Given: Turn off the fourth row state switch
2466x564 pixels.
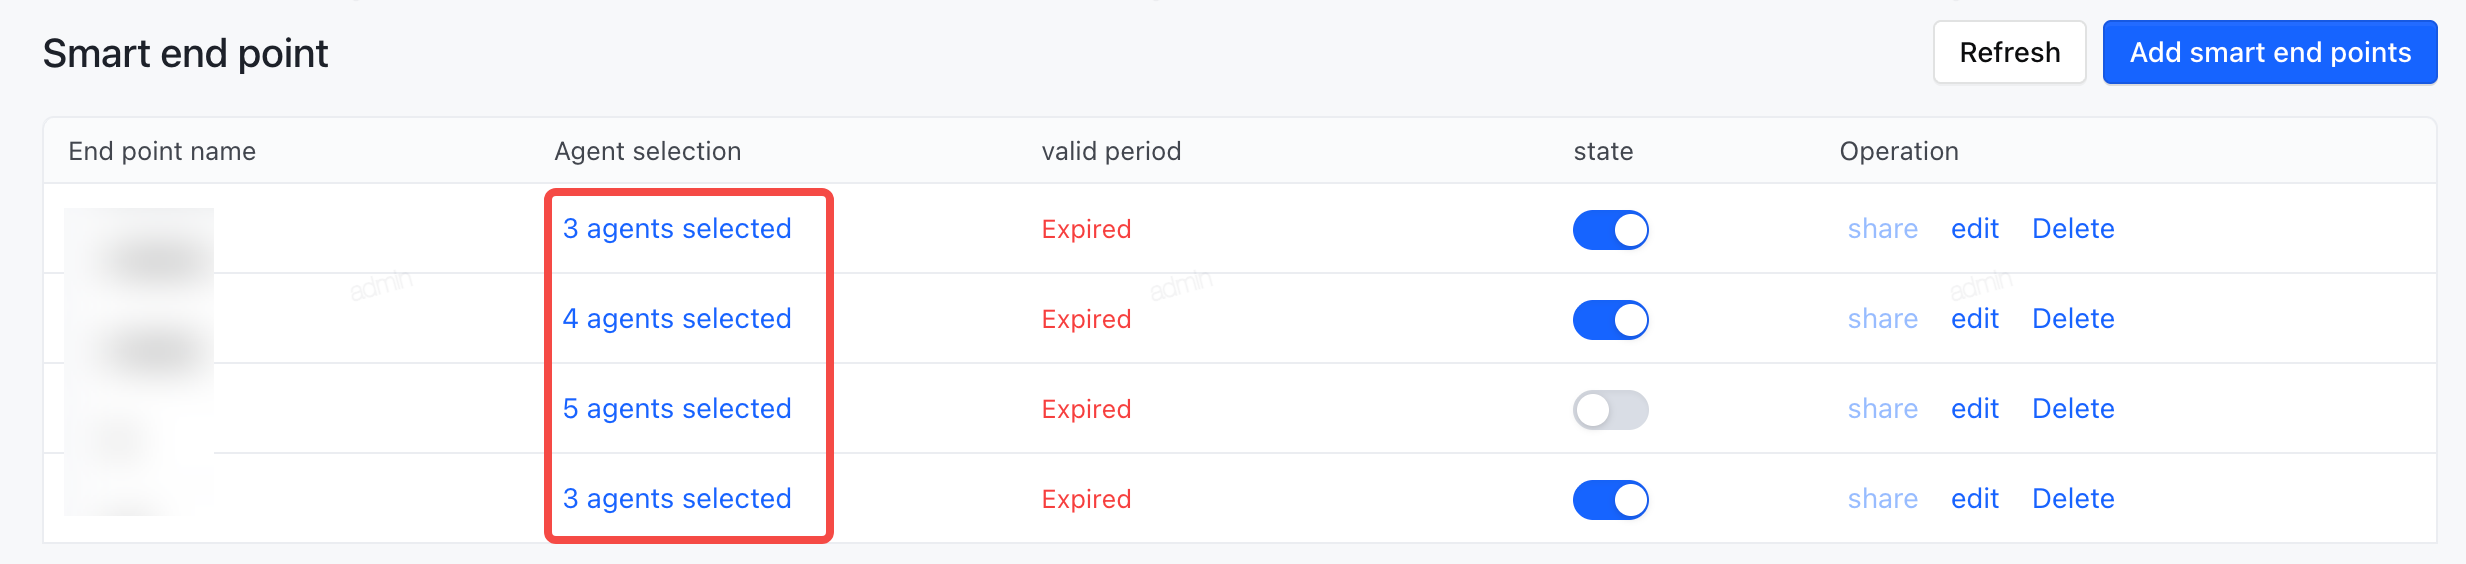Looking at the screenshot, I should 1611,500.
